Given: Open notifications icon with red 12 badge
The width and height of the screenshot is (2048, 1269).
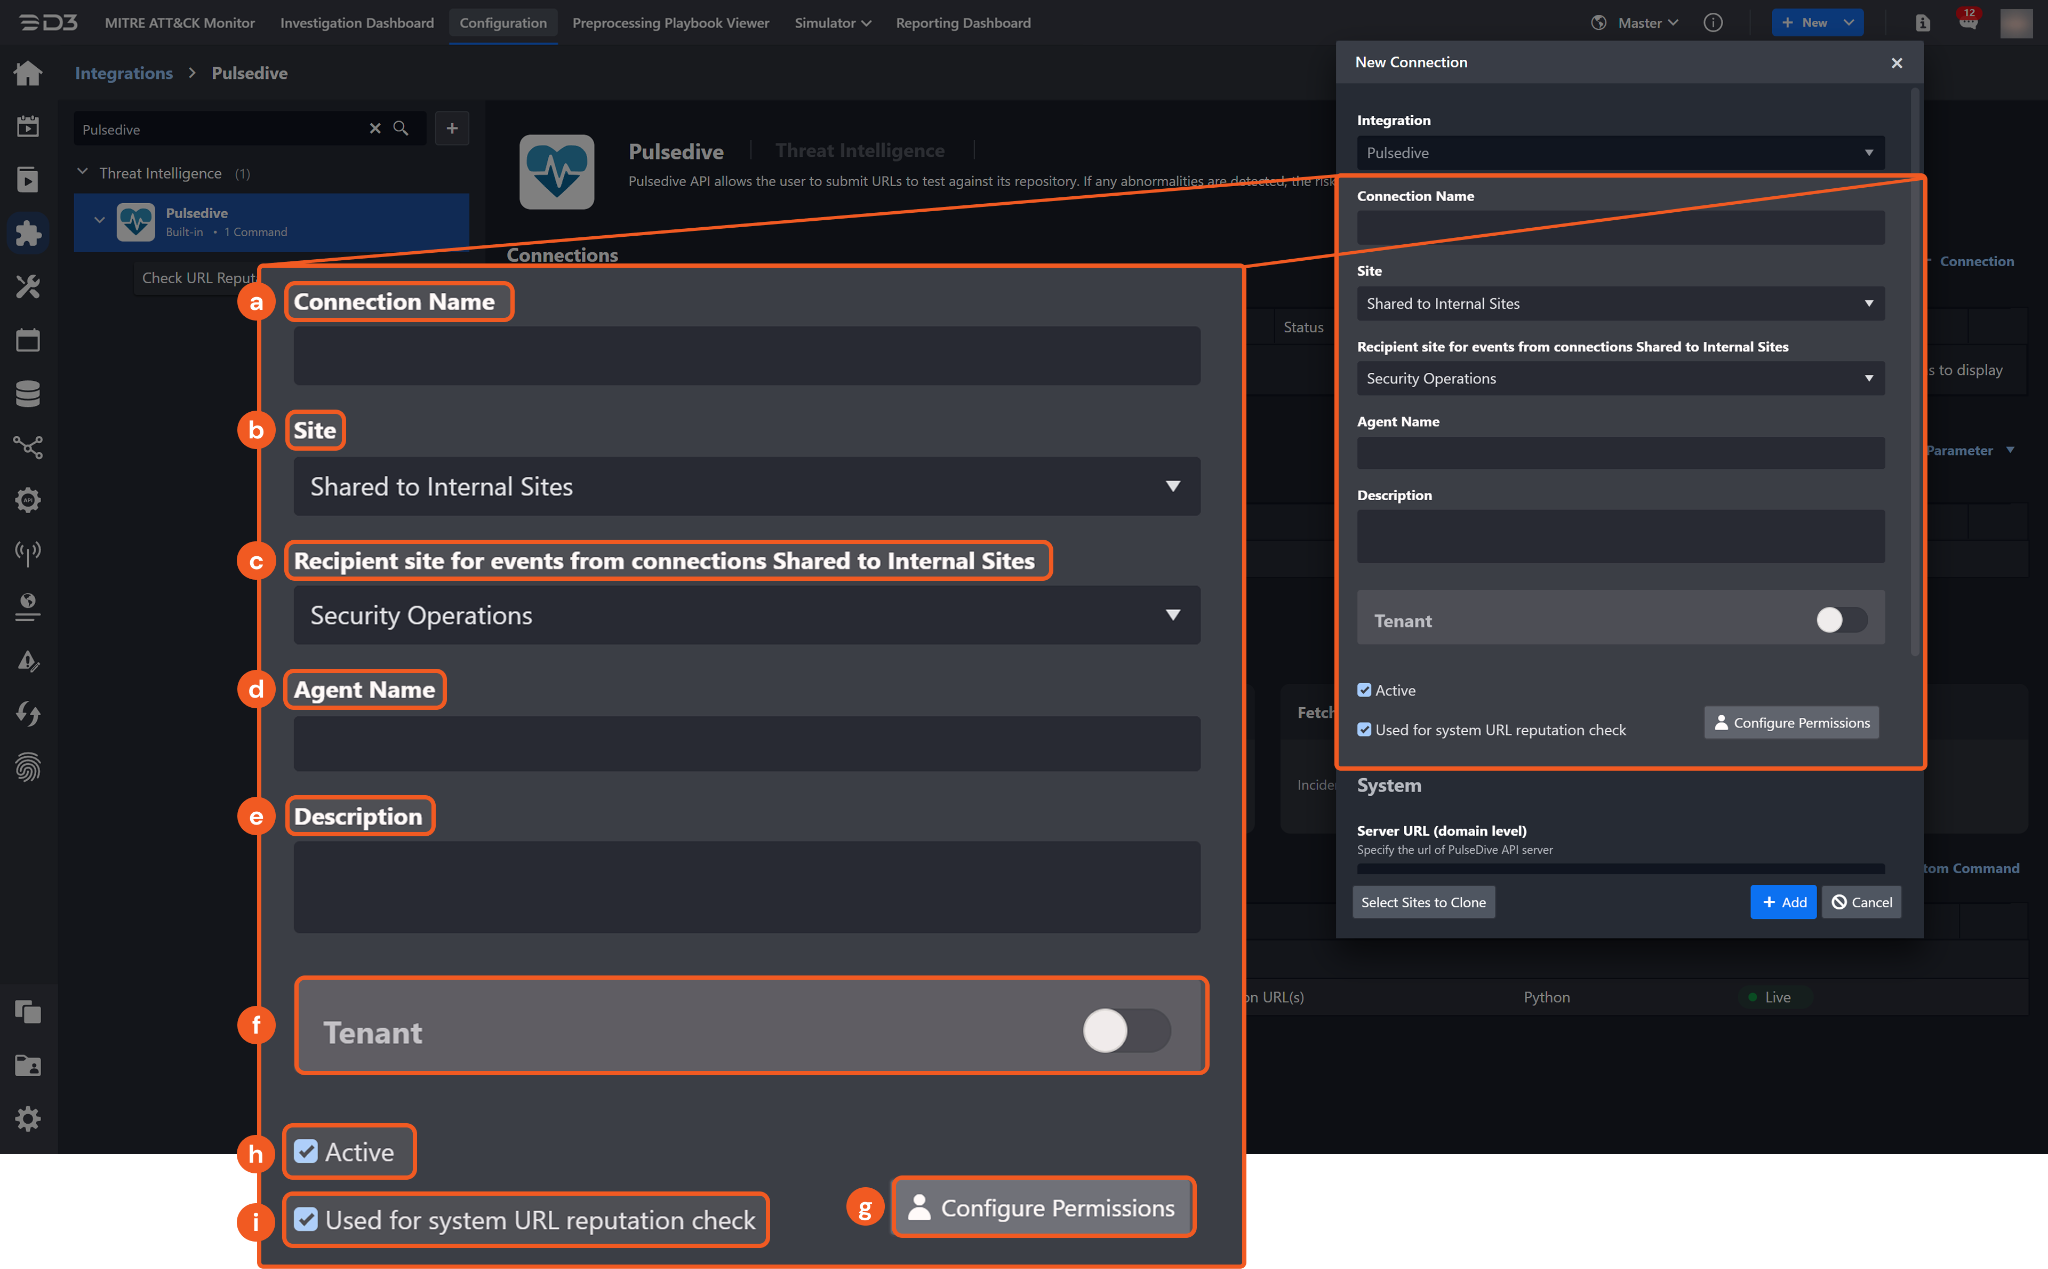Looking at the screenshot, I should click(x=1967, y=22).
